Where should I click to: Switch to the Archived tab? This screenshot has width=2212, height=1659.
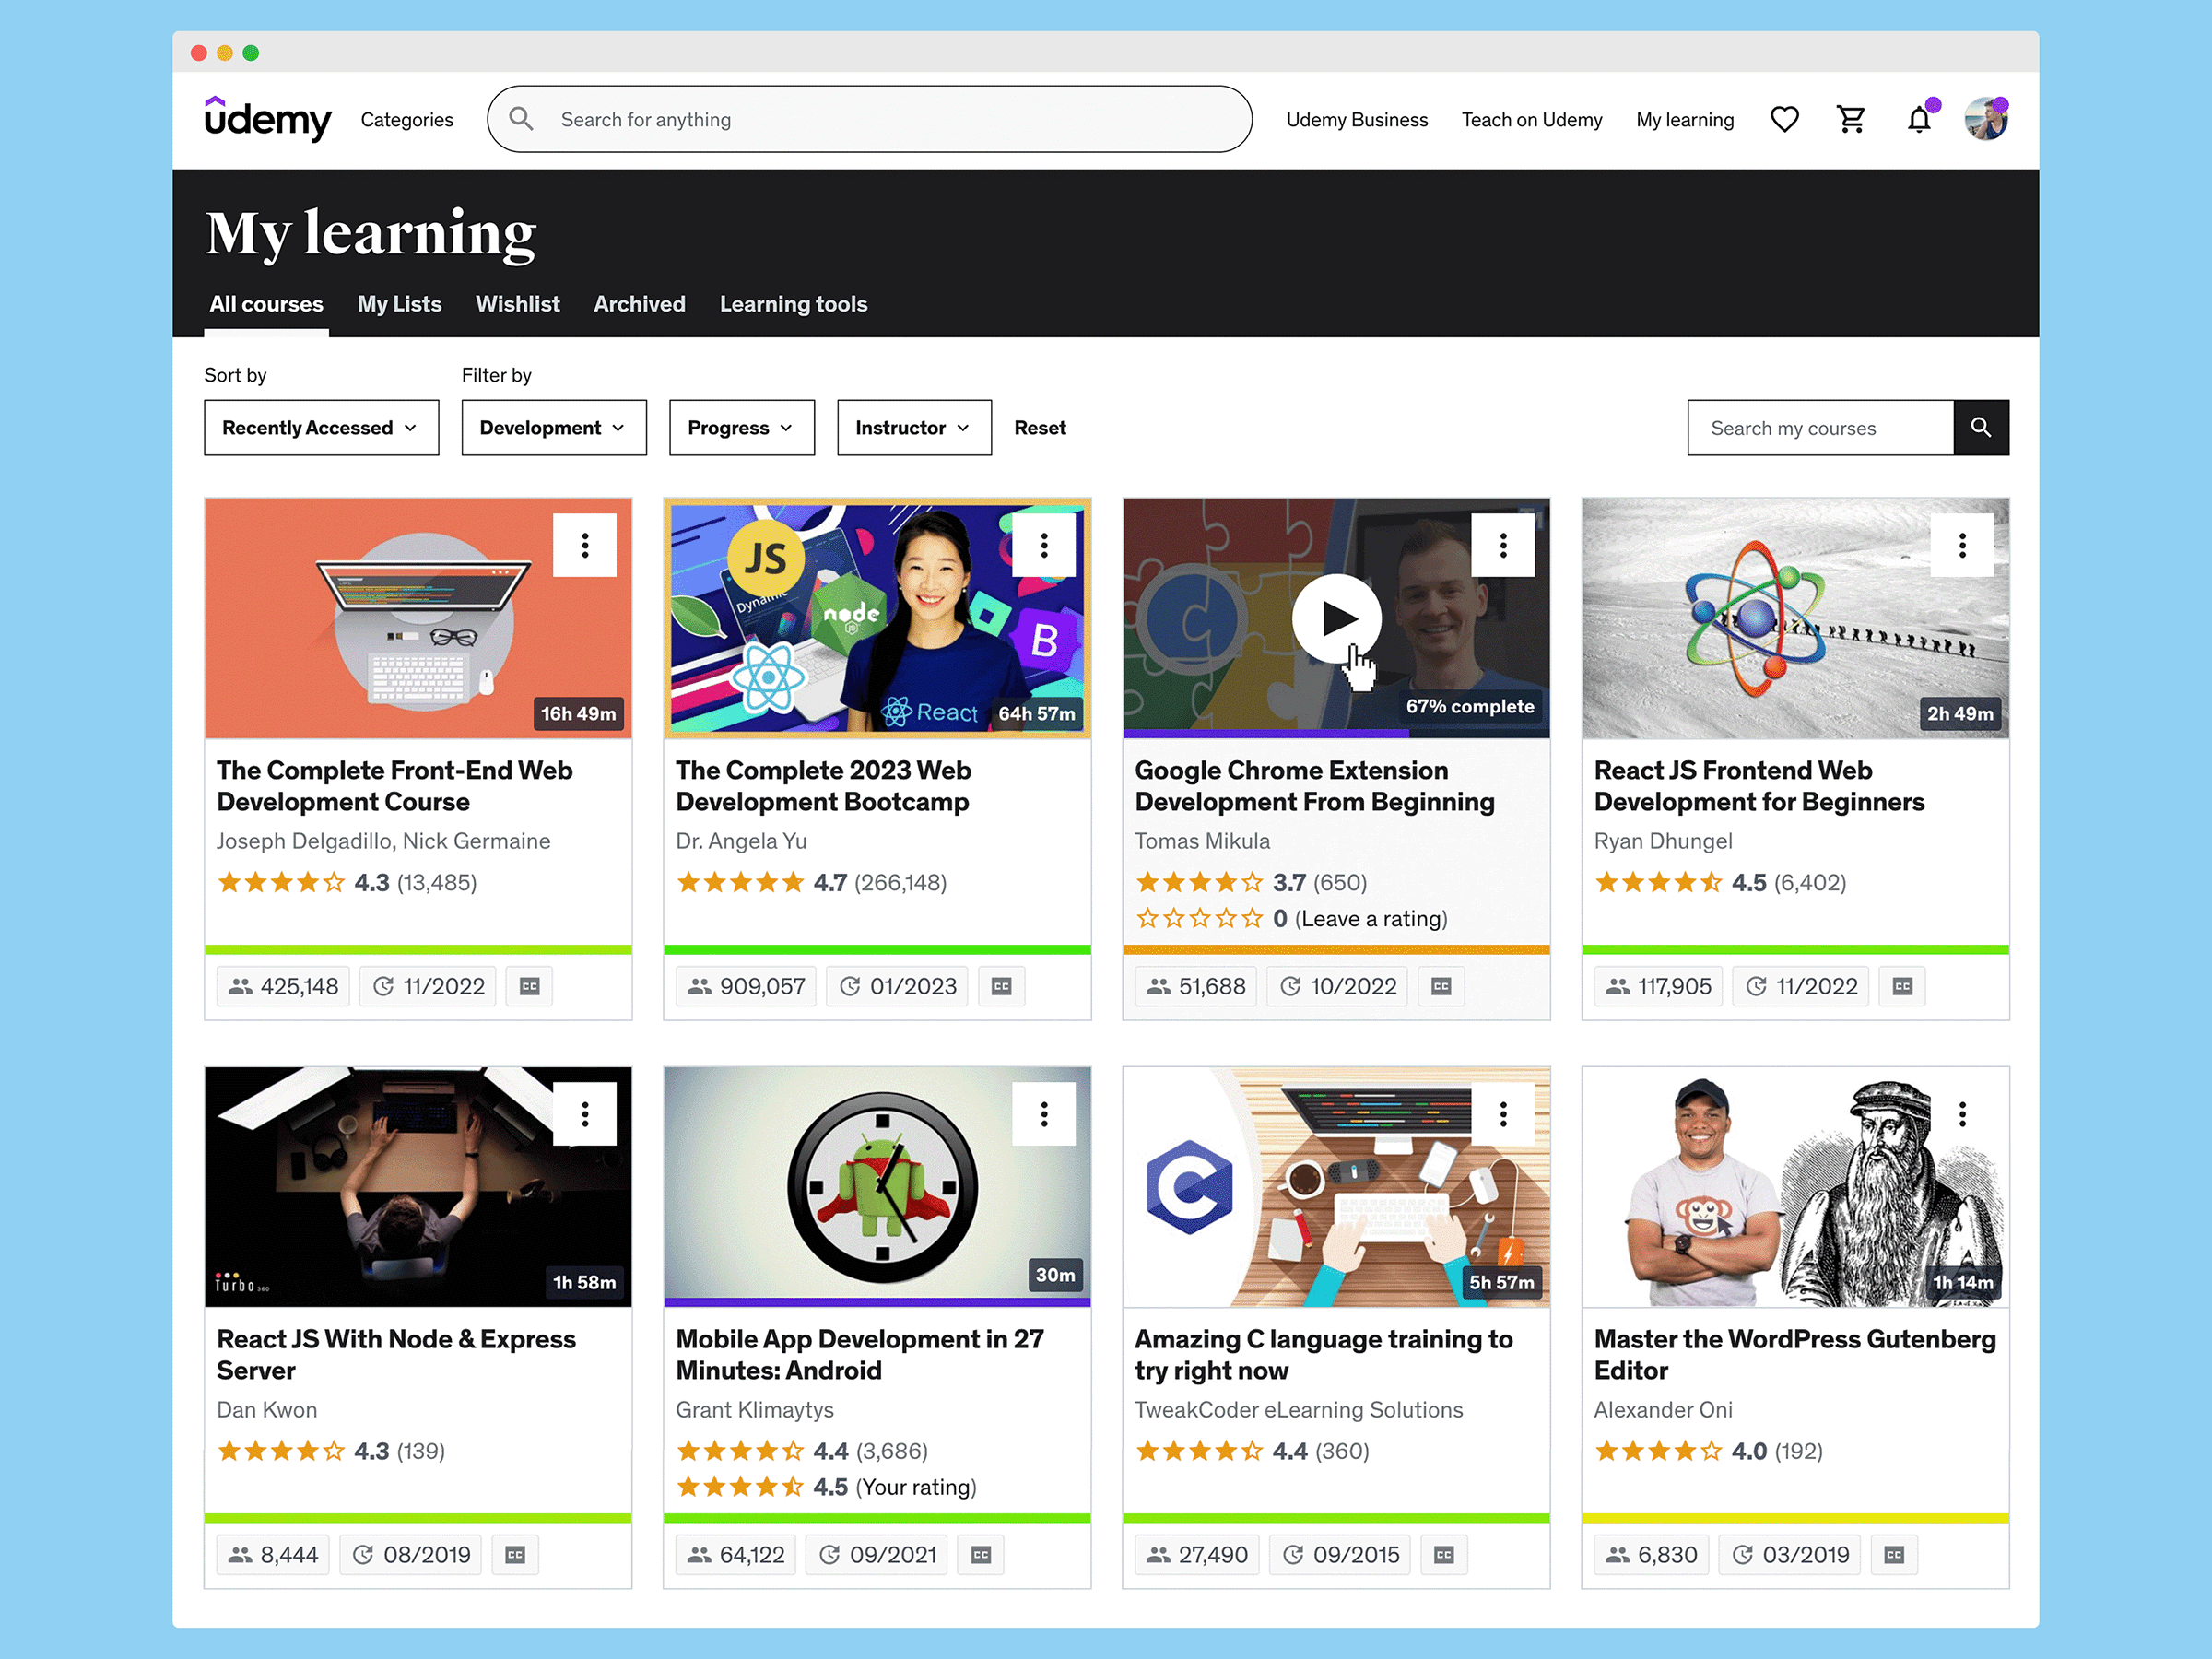point(639,304)
